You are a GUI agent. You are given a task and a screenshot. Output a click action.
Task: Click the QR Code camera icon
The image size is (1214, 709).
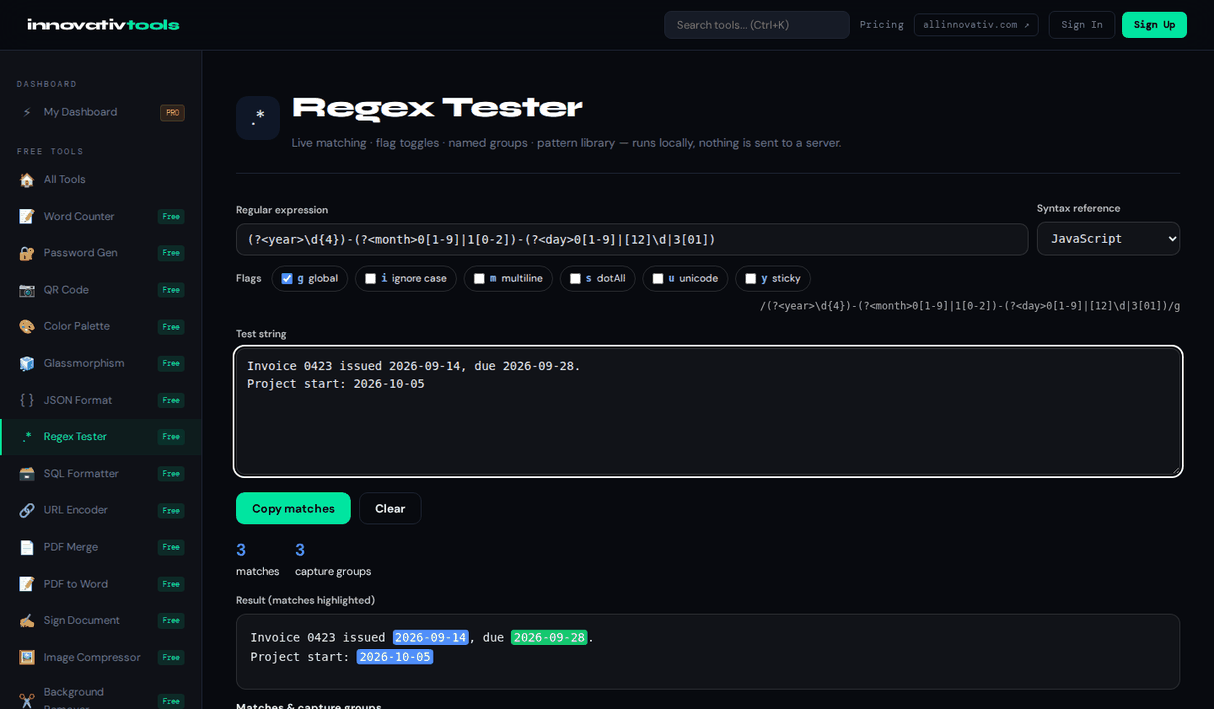(x=27, y=290)
